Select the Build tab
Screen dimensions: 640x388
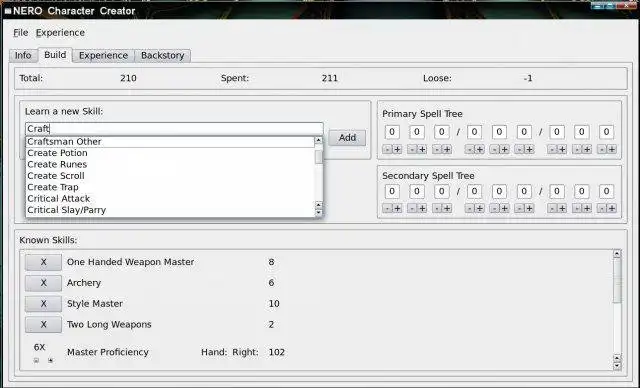click(55, 55)
